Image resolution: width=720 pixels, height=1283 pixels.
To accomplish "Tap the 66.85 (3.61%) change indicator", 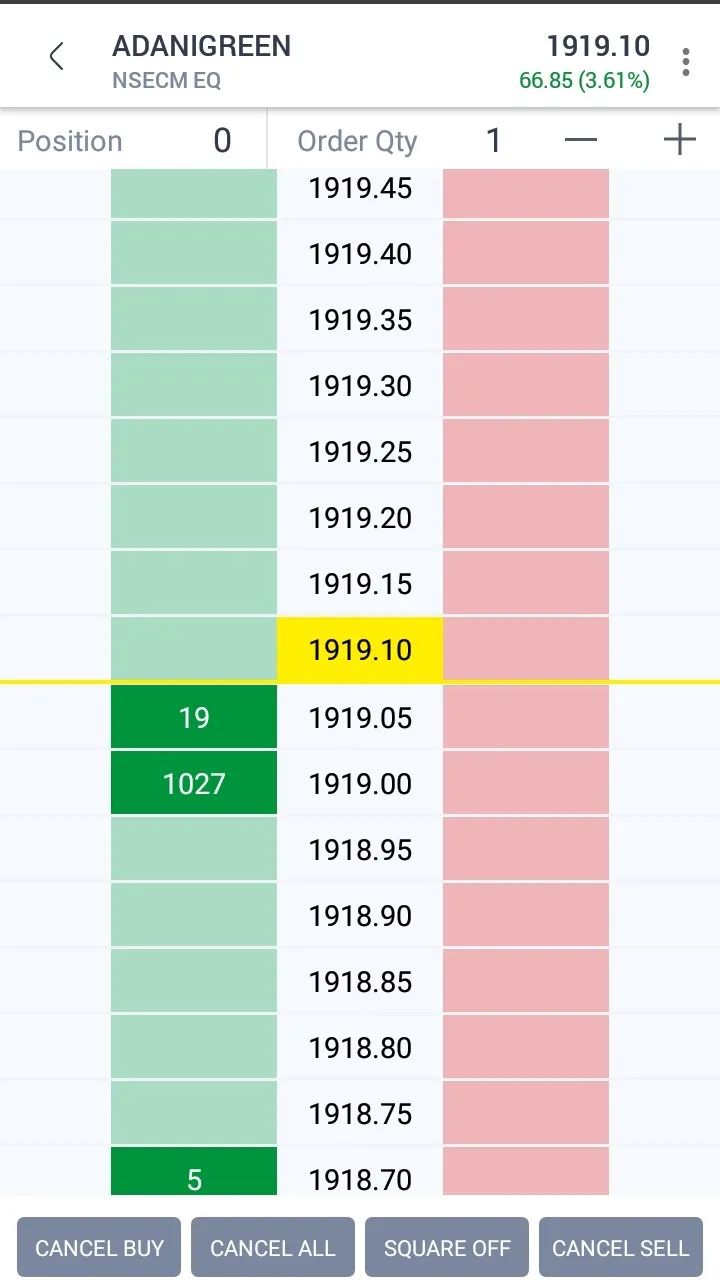I will pyautogui.click(x=584, y=80).
